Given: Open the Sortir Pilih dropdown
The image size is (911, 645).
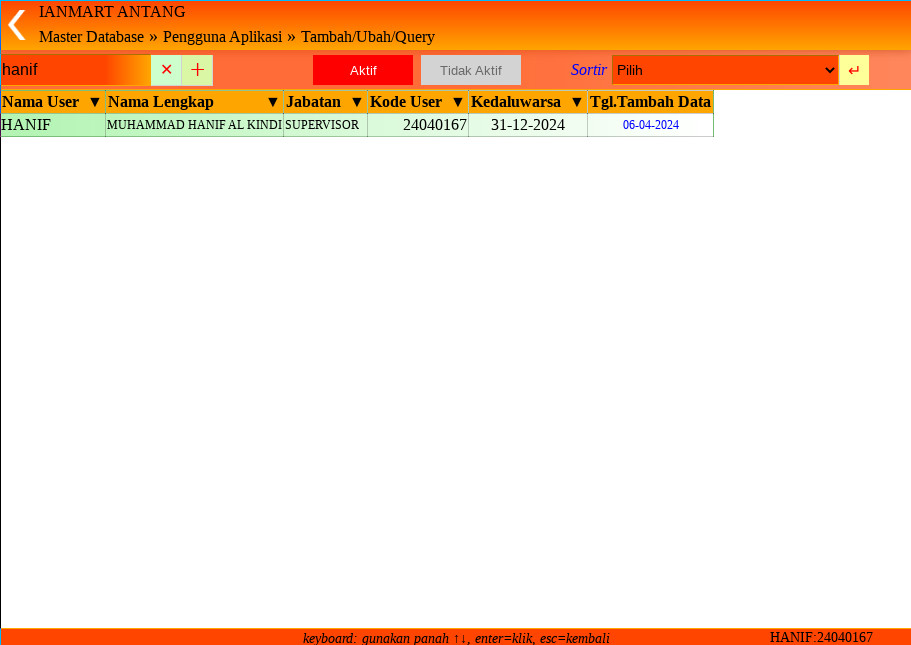Looking at the screenshot, I should (x=725, y=70).
